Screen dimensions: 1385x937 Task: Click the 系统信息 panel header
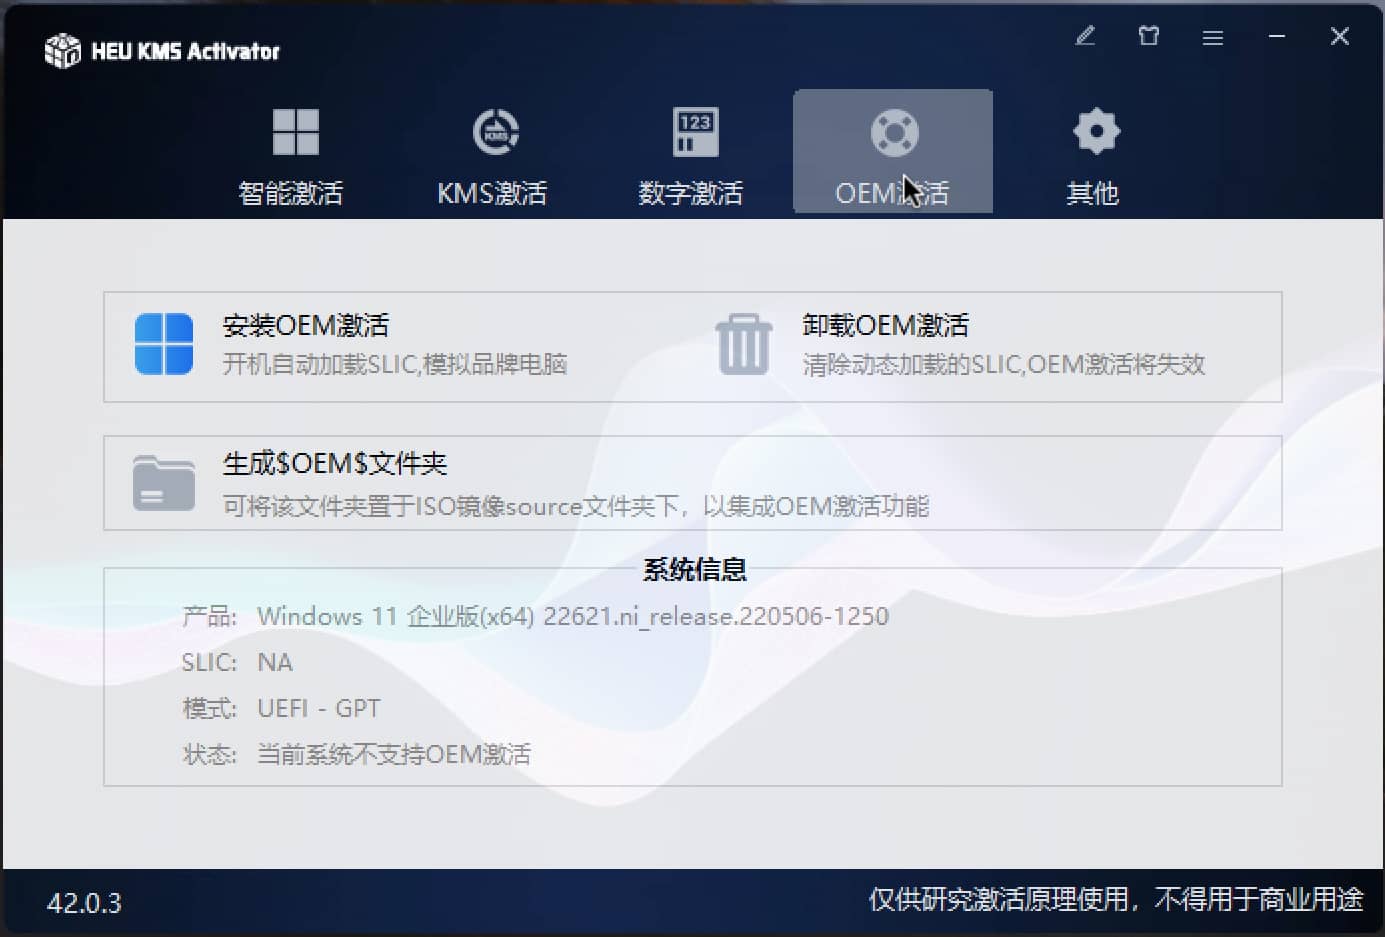point(694,568)
